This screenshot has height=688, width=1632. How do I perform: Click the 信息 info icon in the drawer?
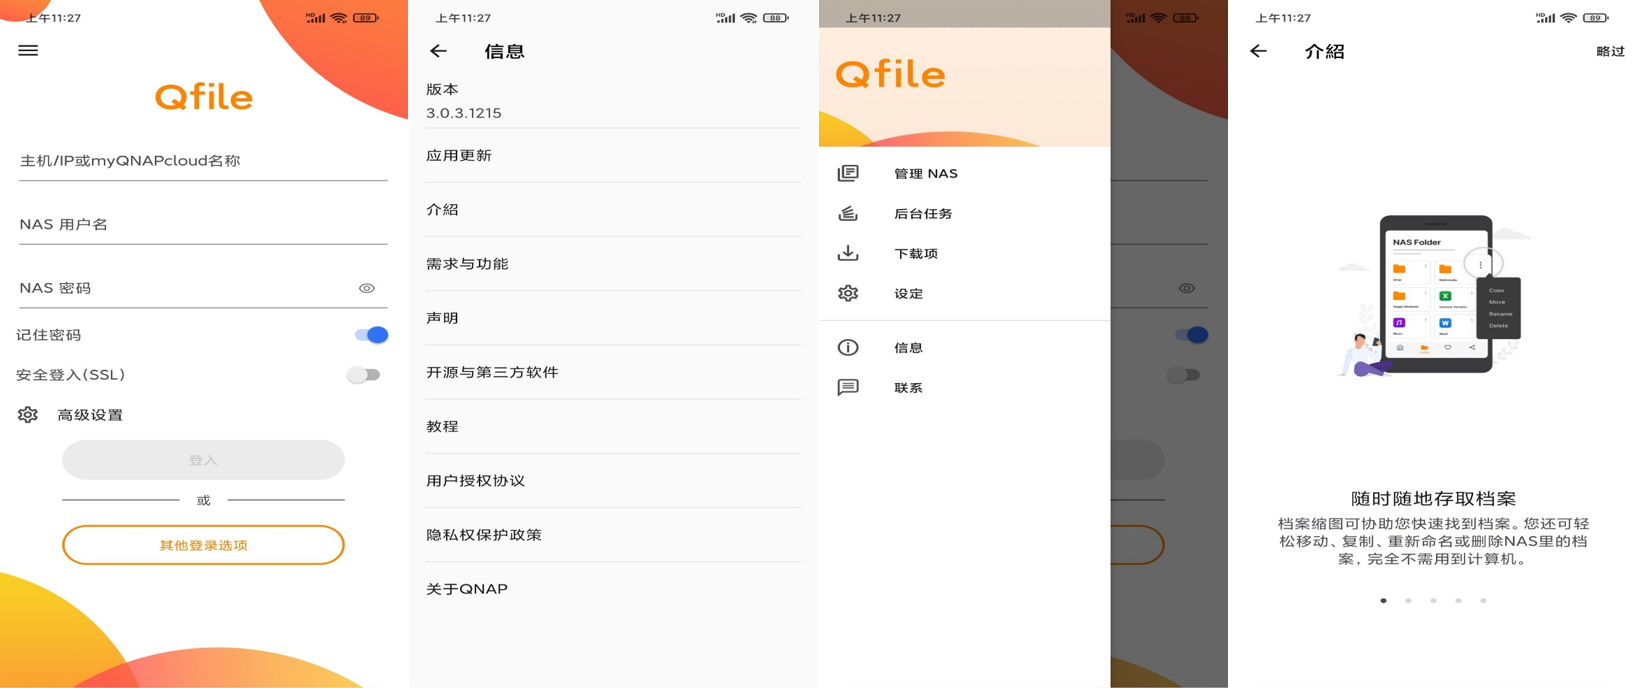(848, 347)
